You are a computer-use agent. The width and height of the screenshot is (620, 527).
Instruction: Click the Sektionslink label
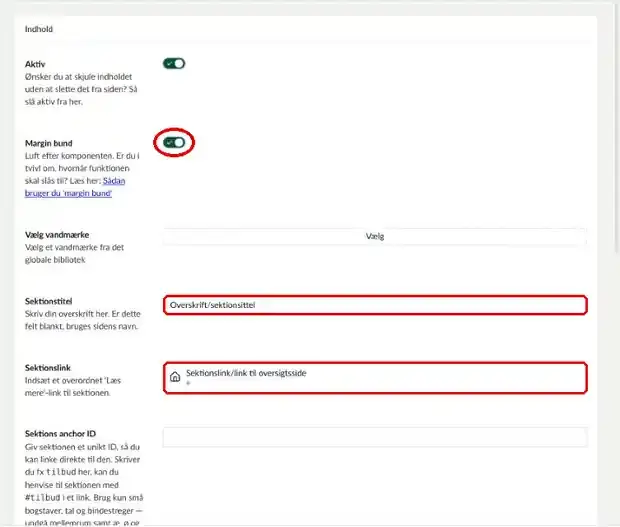[47, 368]
